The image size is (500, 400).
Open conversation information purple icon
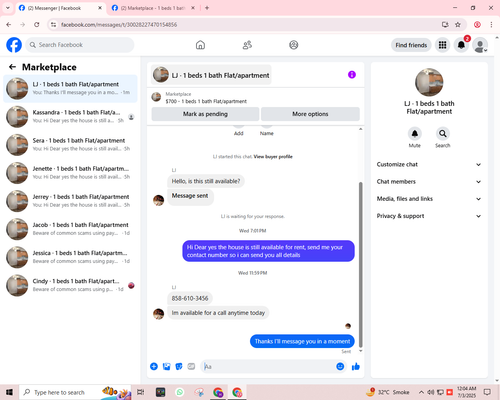click(x=352, y=75)
